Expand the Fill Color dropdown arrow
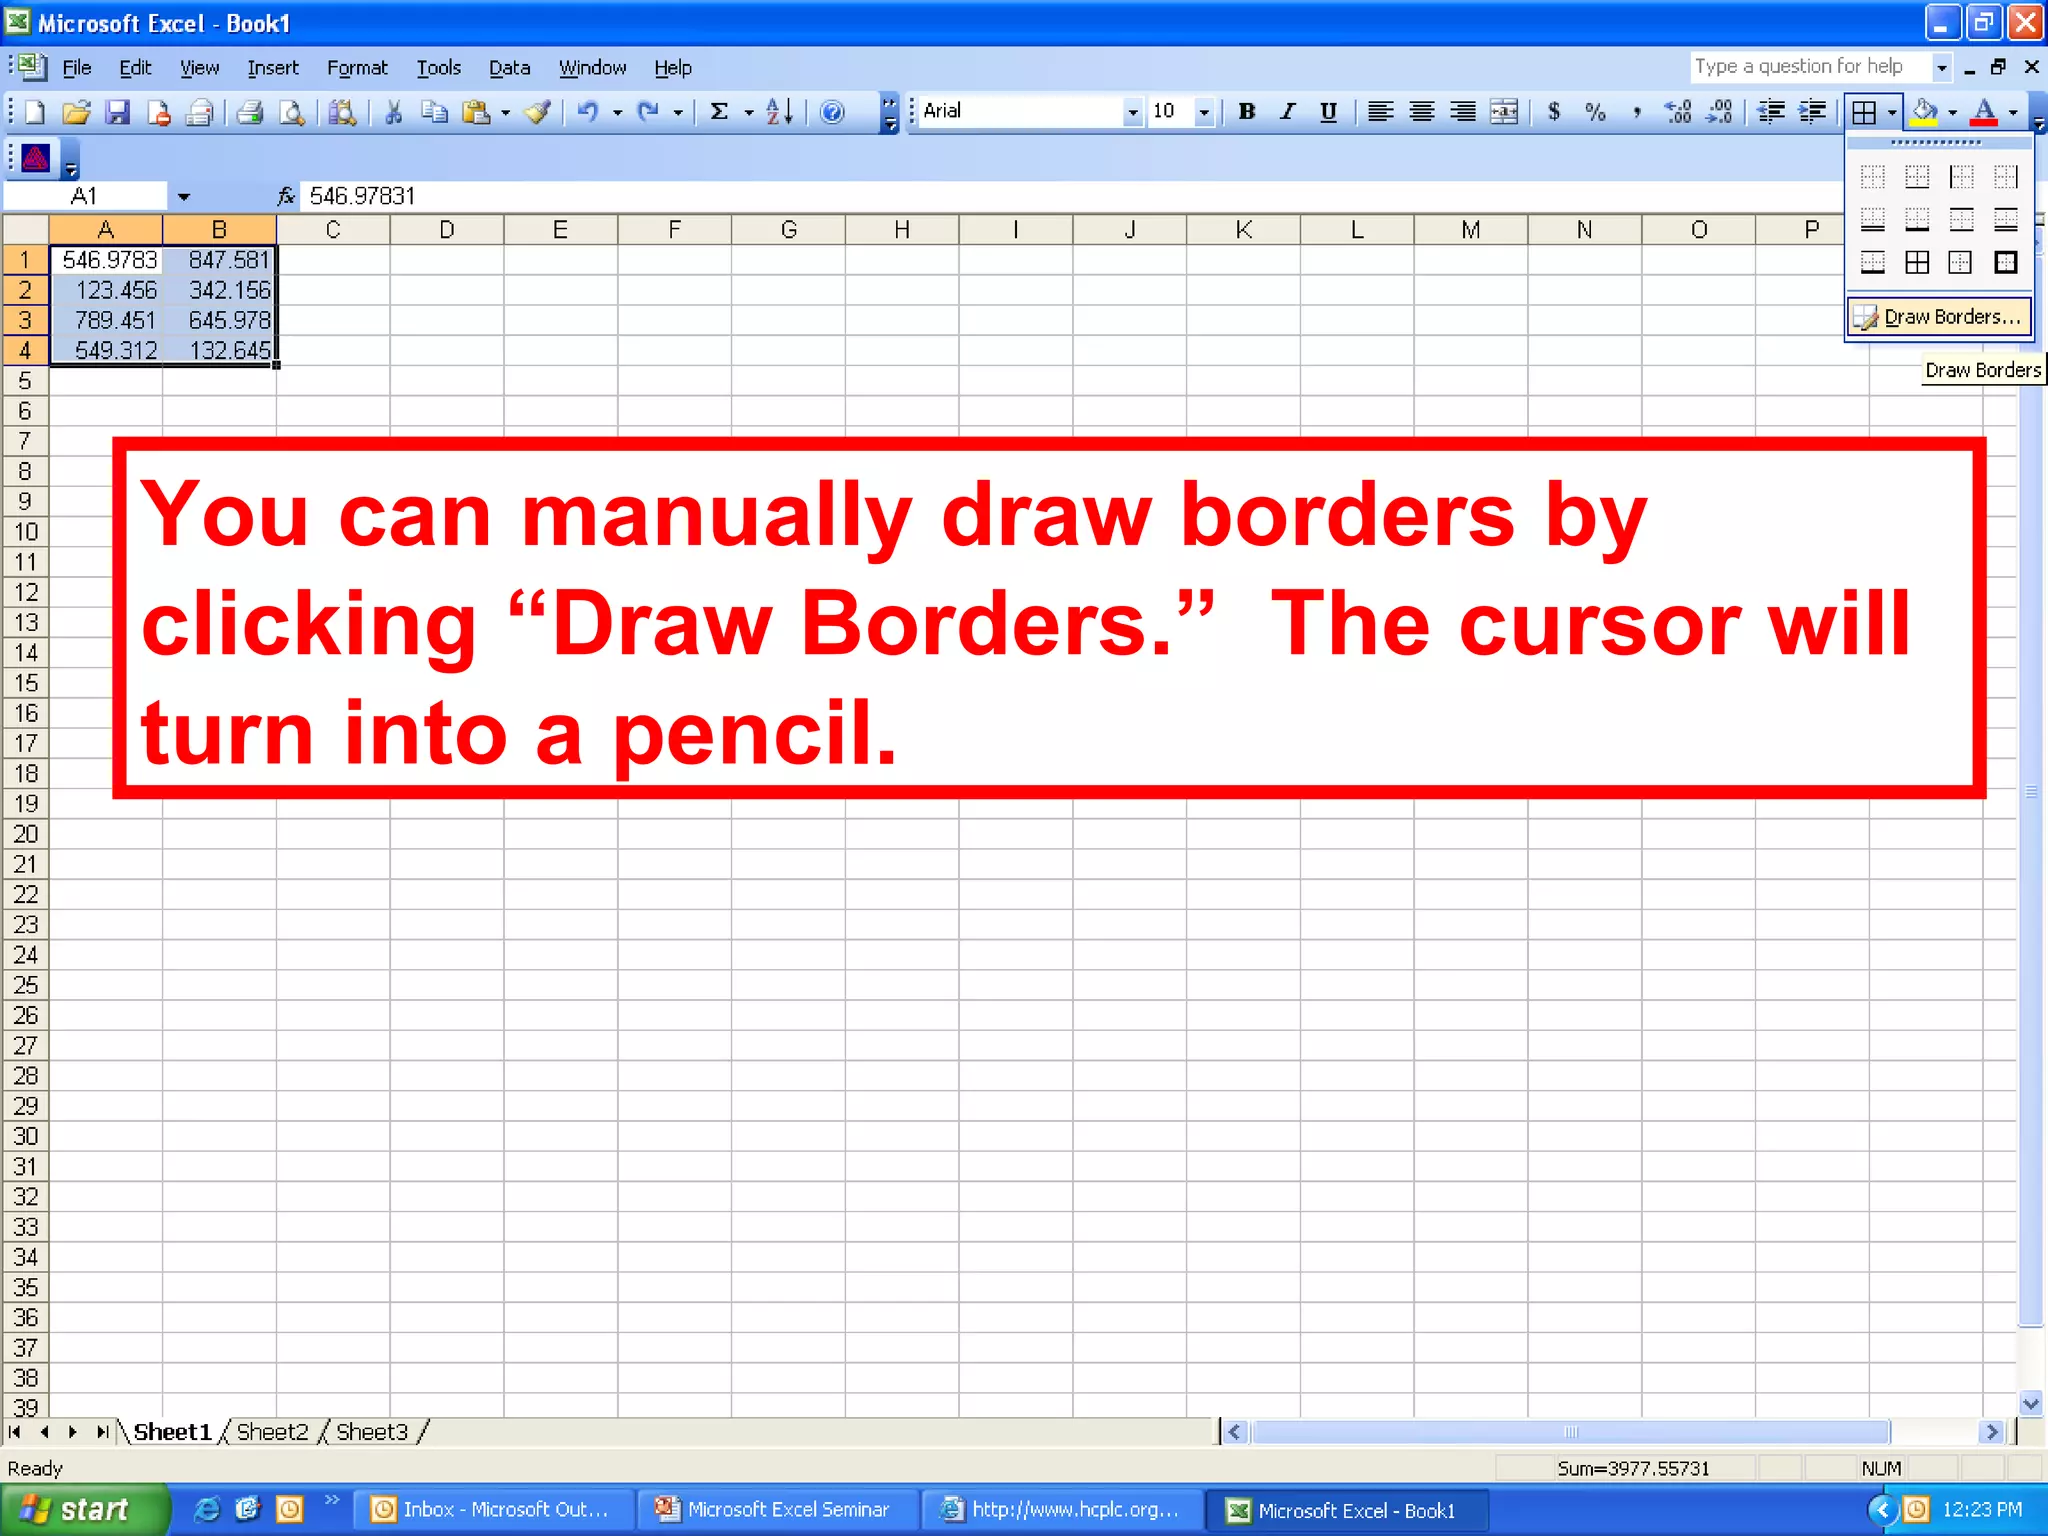The height and width of the screenshot is (1536, 2048). (1952, 112)
